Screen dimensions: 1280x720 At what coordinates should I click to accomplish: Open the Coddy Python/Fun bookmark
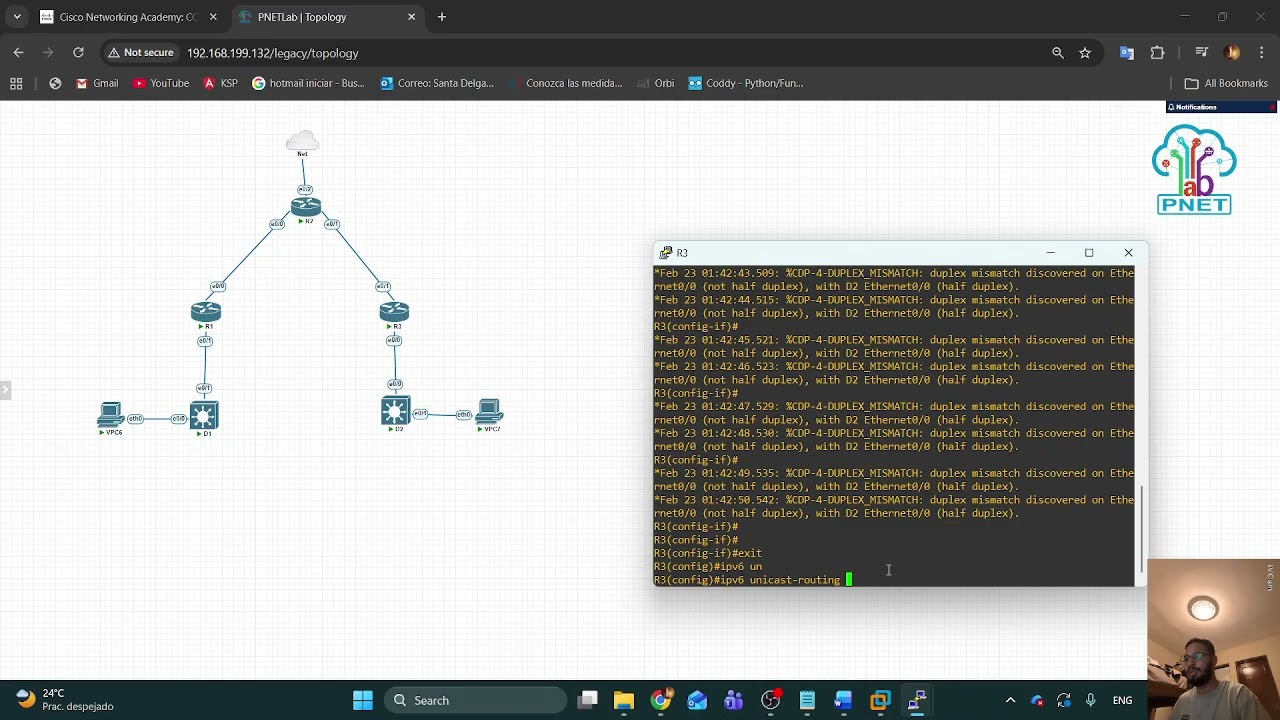click(x=746, y=83)
